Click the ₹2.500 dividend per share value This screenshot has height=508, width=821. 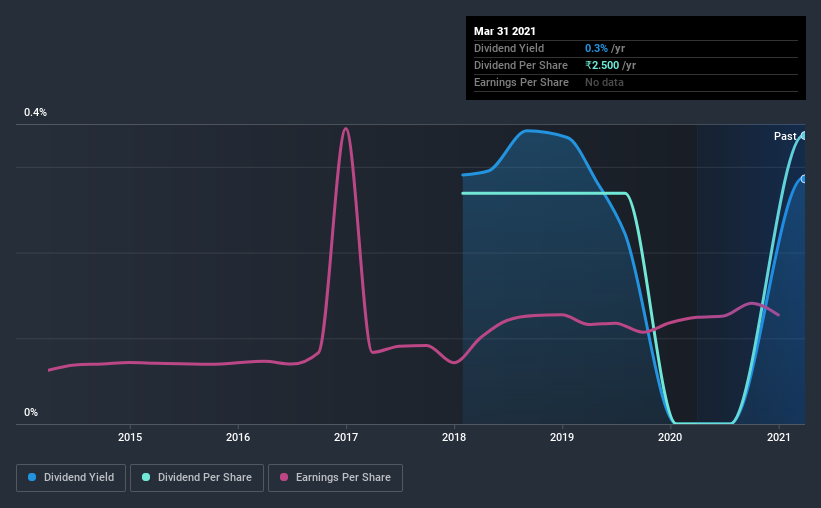[602, 65]
